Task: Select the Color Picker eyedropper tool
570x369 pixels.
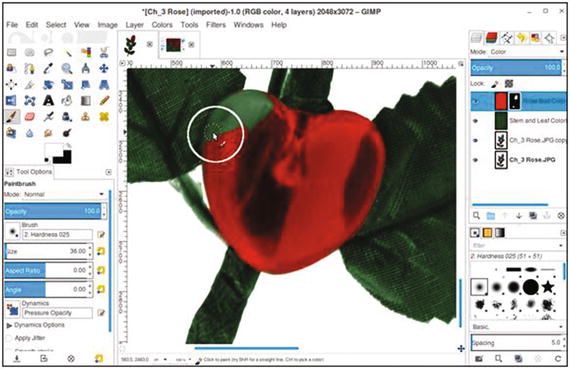Action: point(48,68)
